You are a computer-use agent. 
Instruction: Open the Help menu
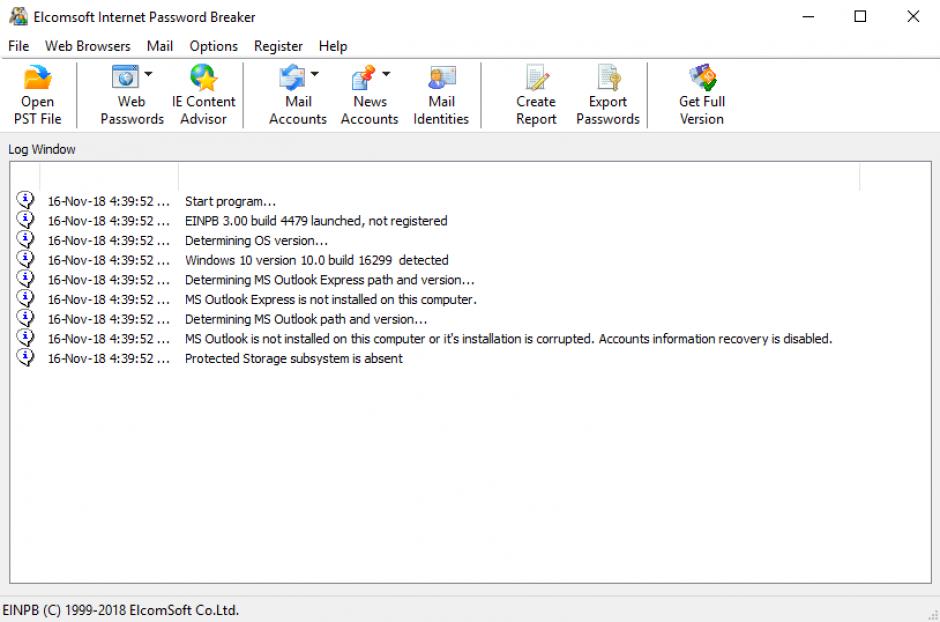(333, 46)
